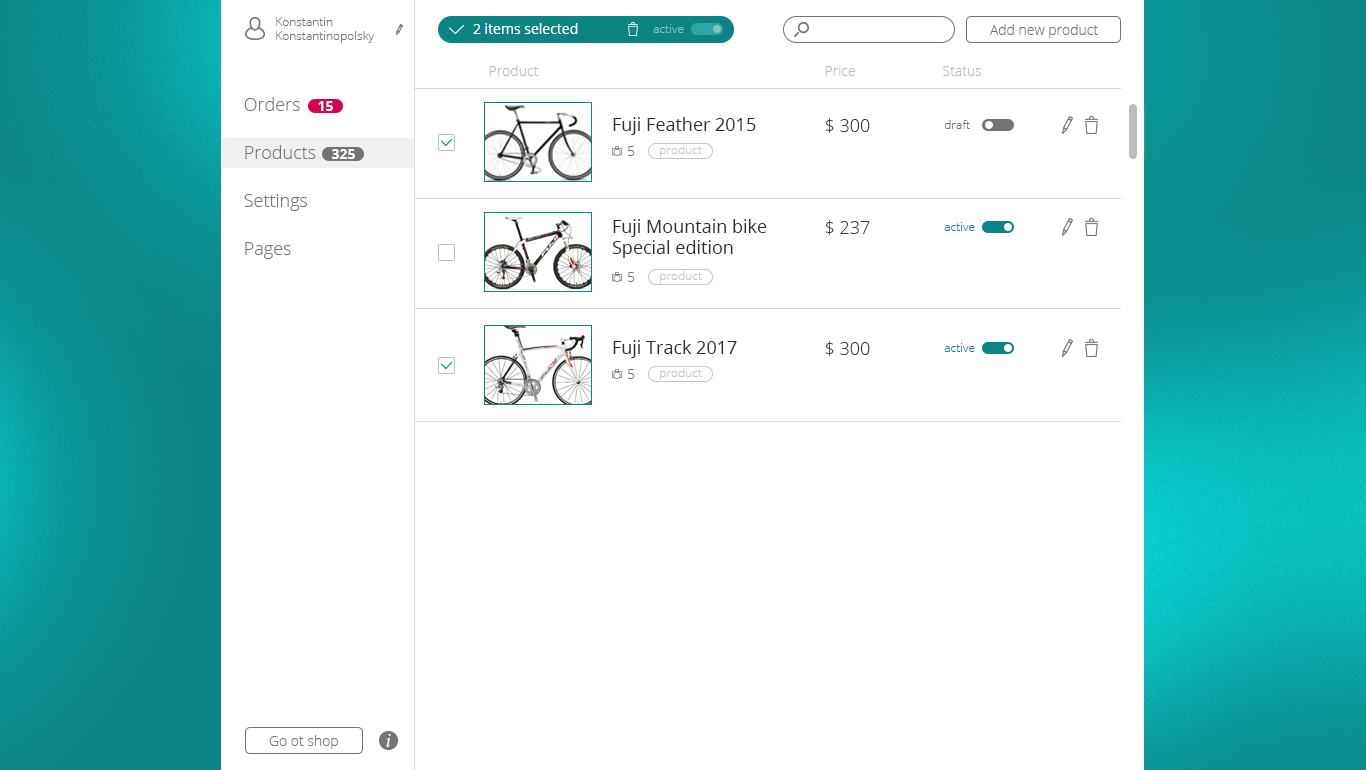Collapse selection using the checkmark chevron
The width and height of the screenshot is (1366, 770).
coord(456,30)
